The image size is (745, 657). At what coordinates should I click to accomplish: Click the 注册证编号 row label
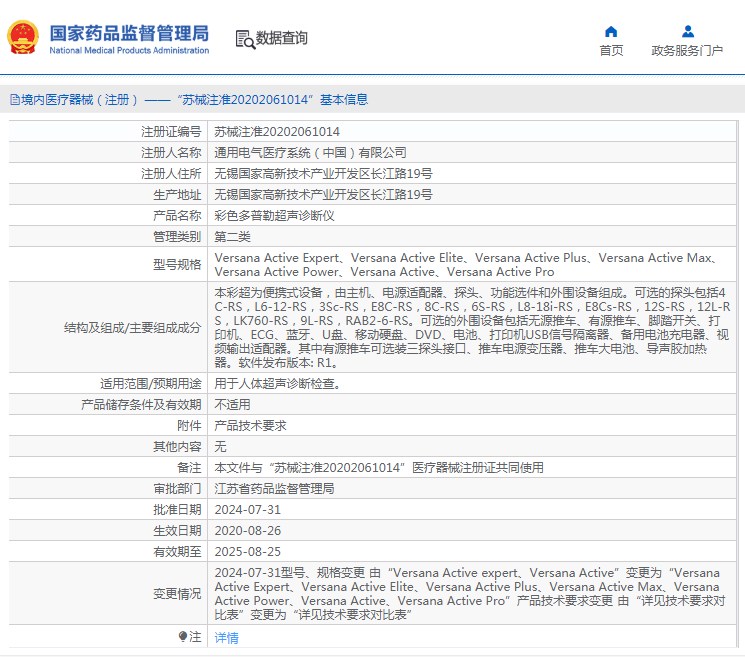tap(171, 132)
